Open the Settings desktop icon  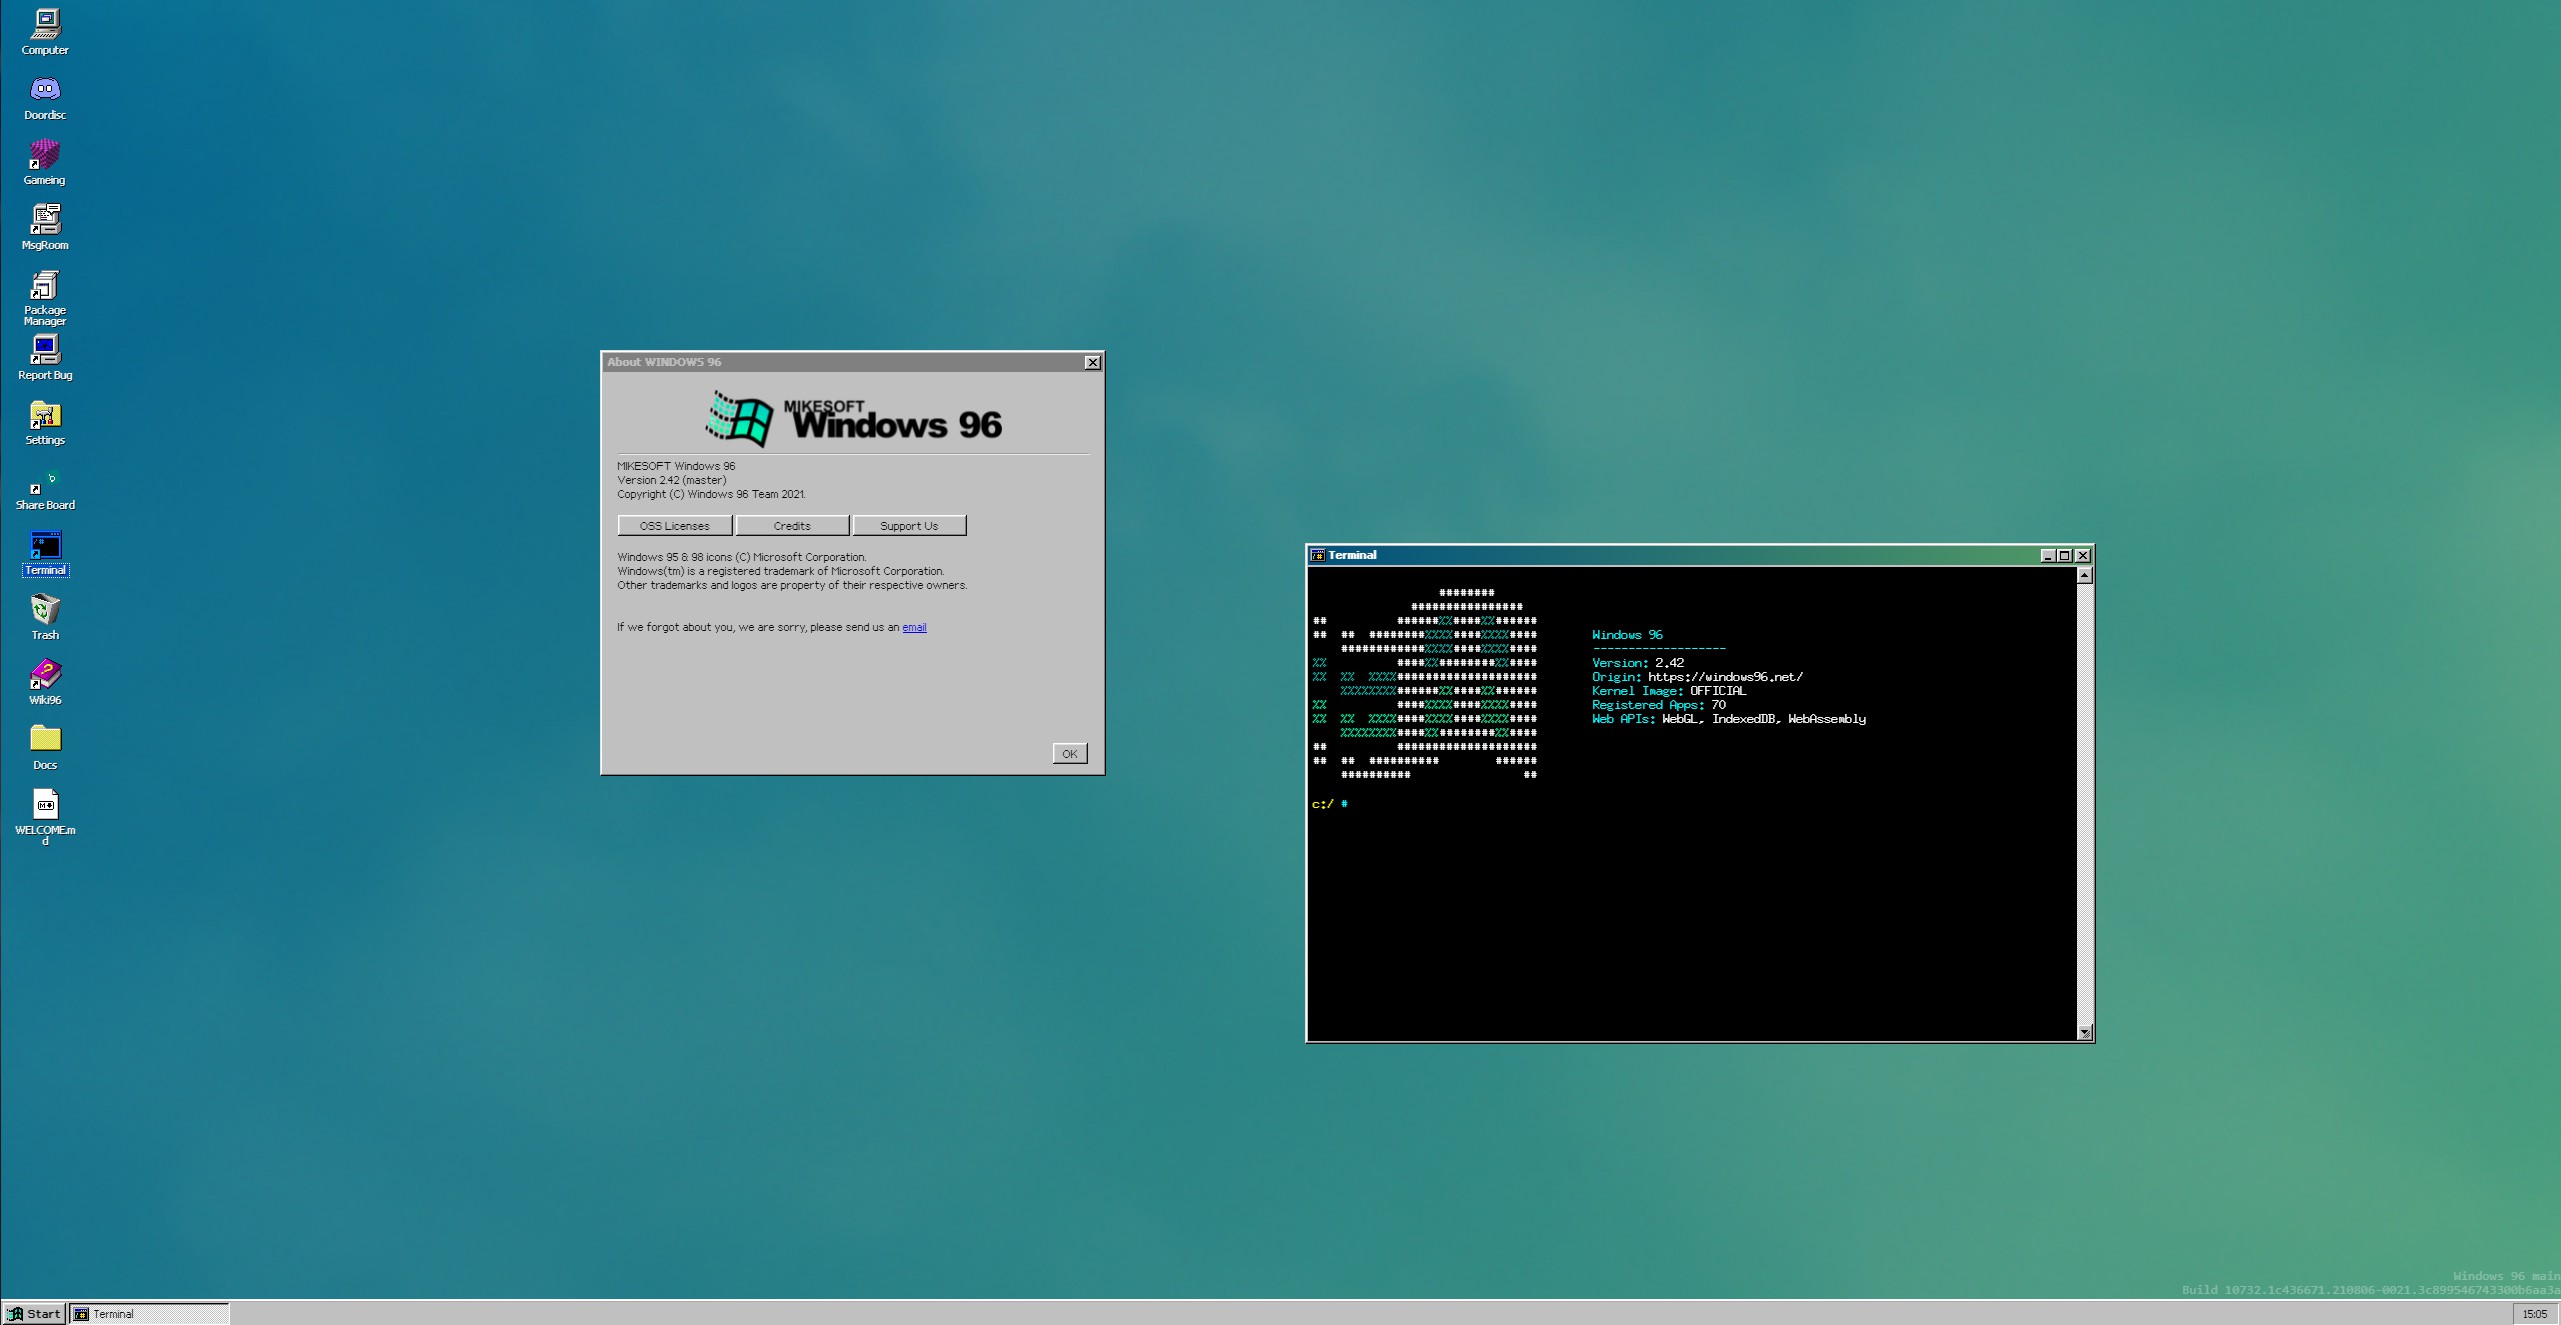[x=45, y=422]
